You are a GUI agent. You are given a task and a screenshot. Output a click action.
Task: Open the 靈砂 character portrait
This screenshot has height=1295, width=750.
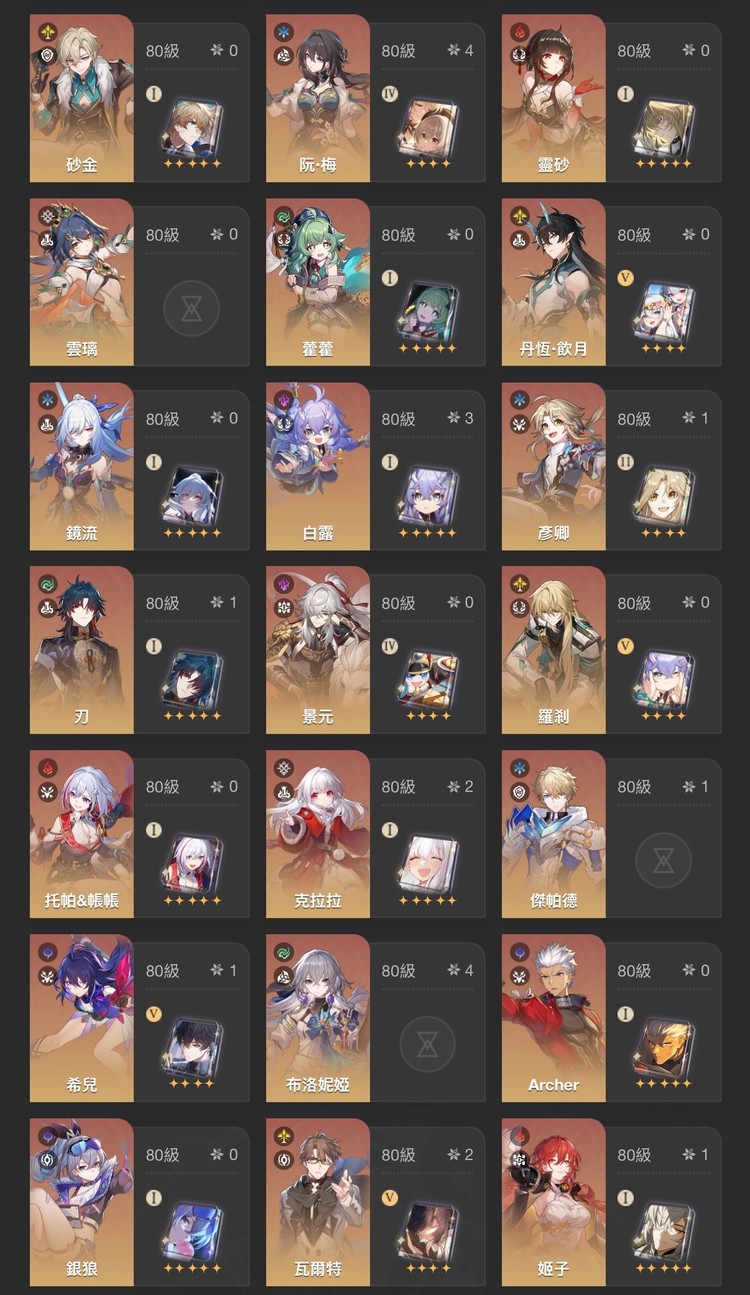553,98
